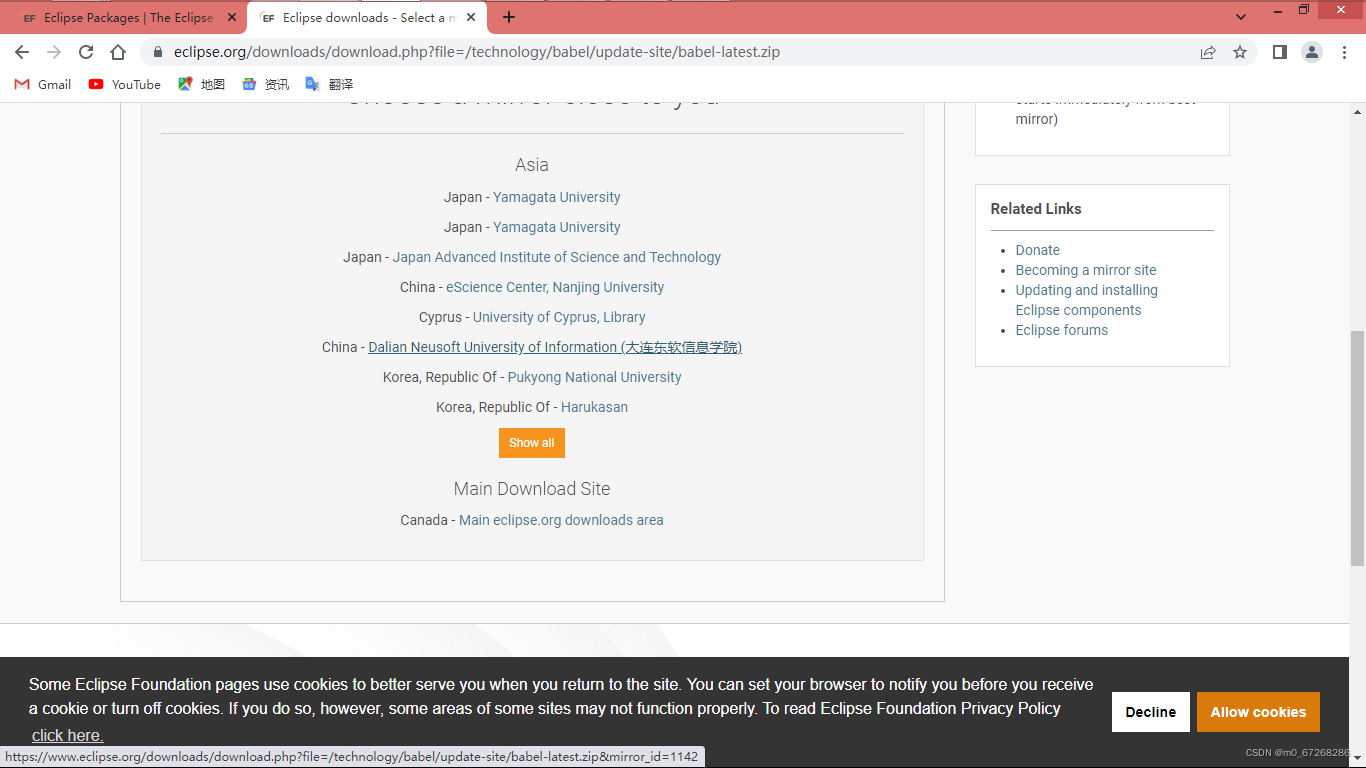Share this page via share icon
The height and width of the screenshot is (768, 1366).
1208,52
